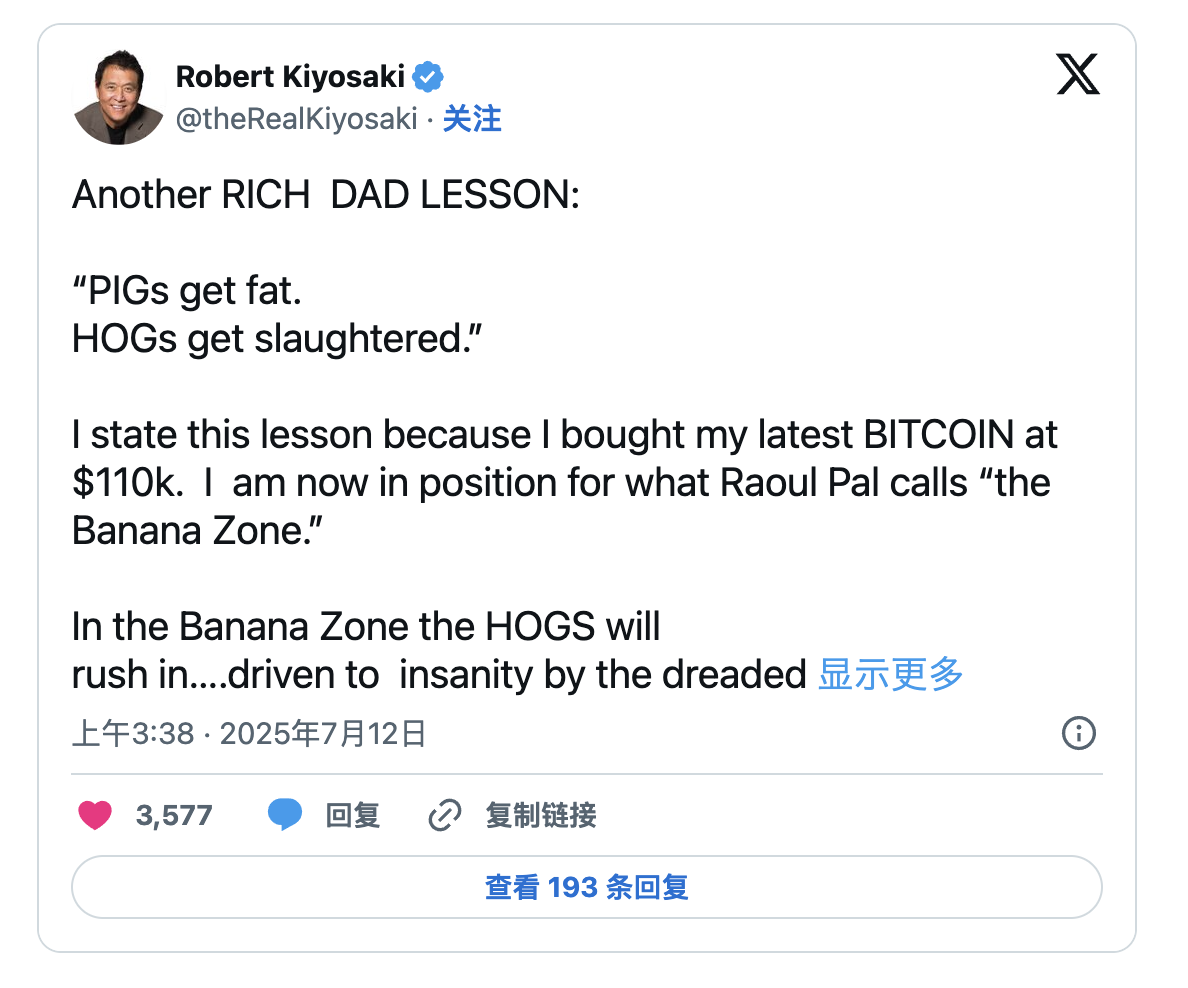Open Robert Kiyosaki's profile avatar
Screen dimensions: 1188x988
pos(118,98)
